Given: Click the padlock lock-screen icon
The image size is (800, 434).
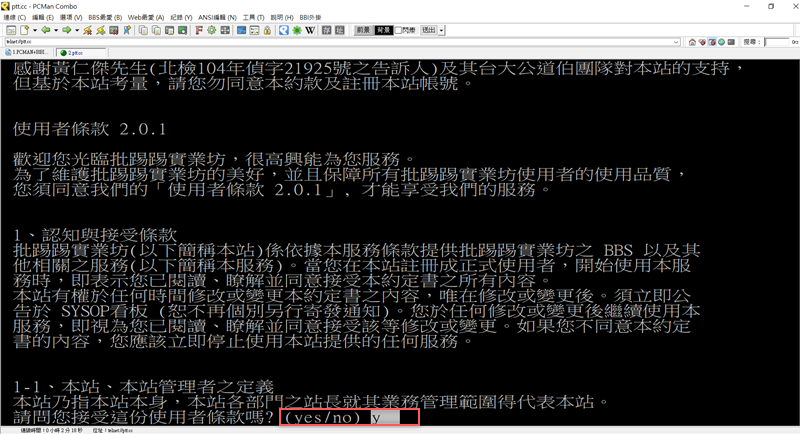Looking at the screenshot, I should [267, 30].
